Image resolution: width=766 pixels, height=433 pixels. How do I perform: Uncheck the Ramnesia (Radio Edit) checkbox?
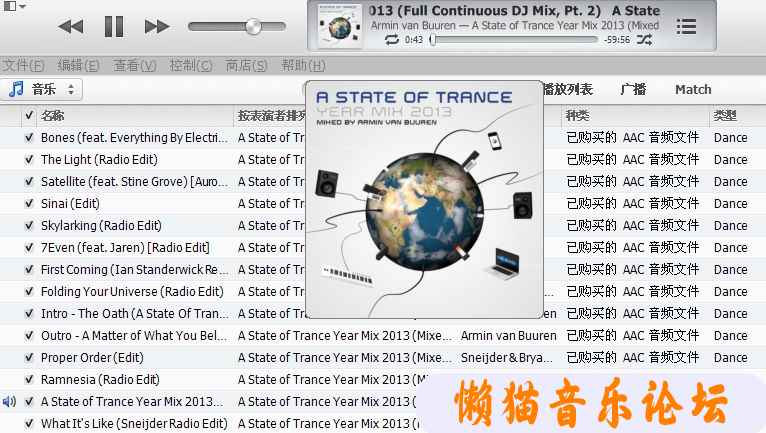click(29, 380)
